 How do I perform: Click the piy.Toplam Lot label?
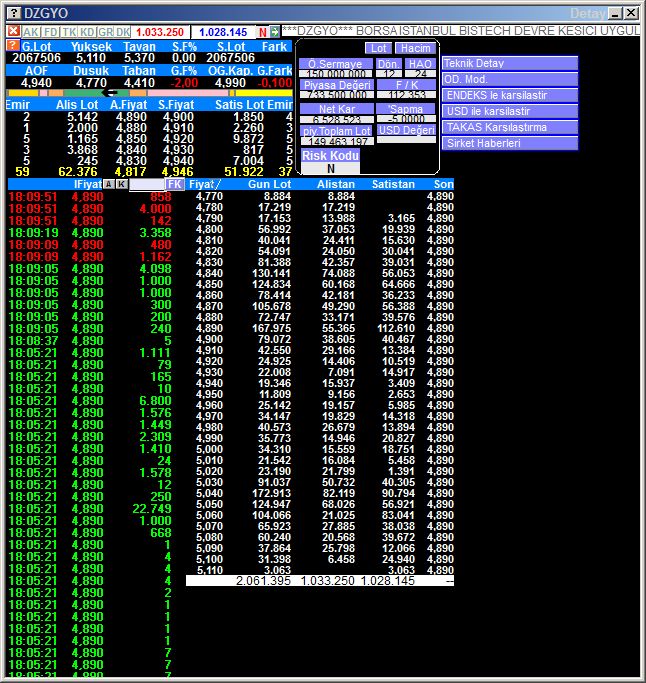pyautogui.click(x=337, y=131)
